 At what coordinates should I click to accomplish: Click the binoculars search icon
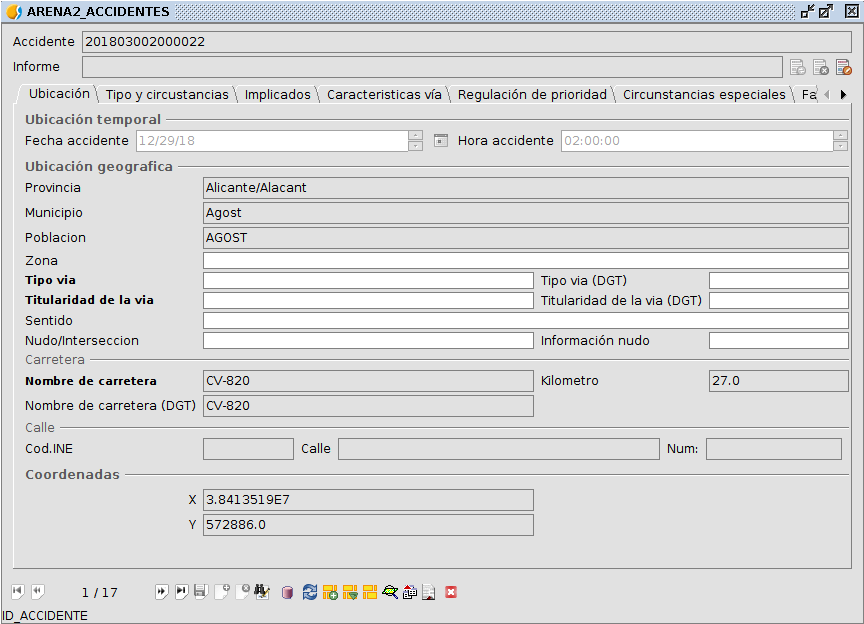click(x=262, y=592)
